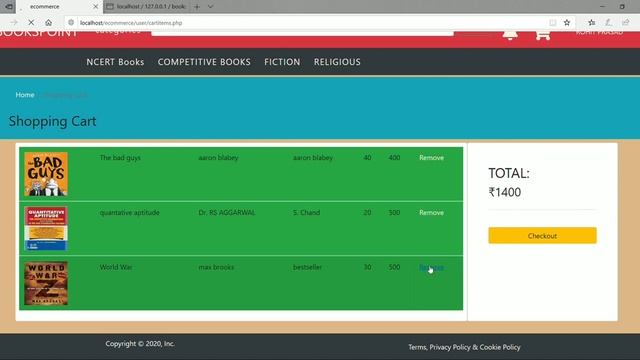Select publisher 'S. Chand'

(x=307, y=213)
